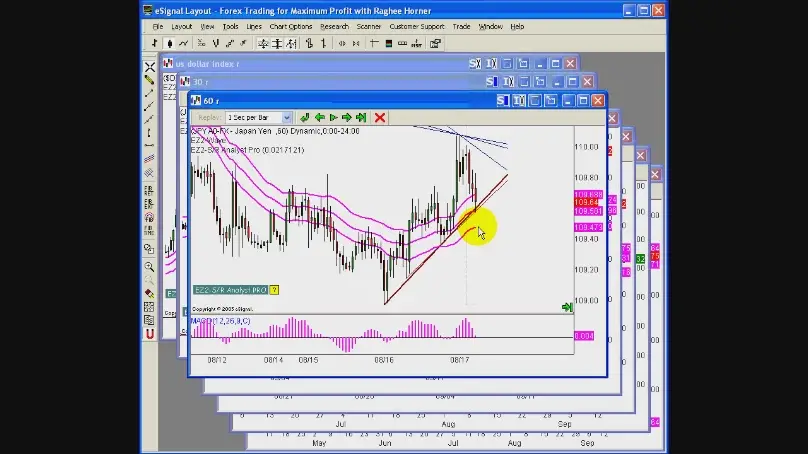The width and height of the screenshot is (808, 454).
Task: Click the color bands toolbar icon
Action: point(389,44)
